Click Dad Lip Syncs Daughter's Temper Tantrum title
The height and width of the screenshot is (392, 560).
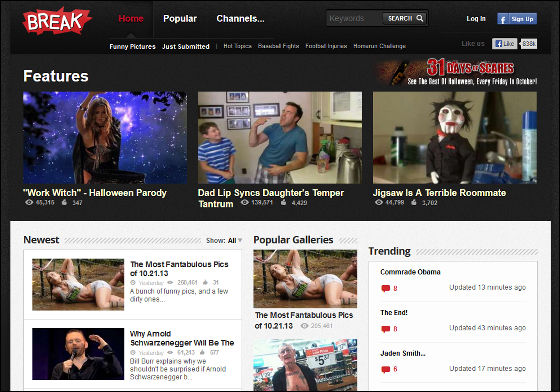click(271, 198)
